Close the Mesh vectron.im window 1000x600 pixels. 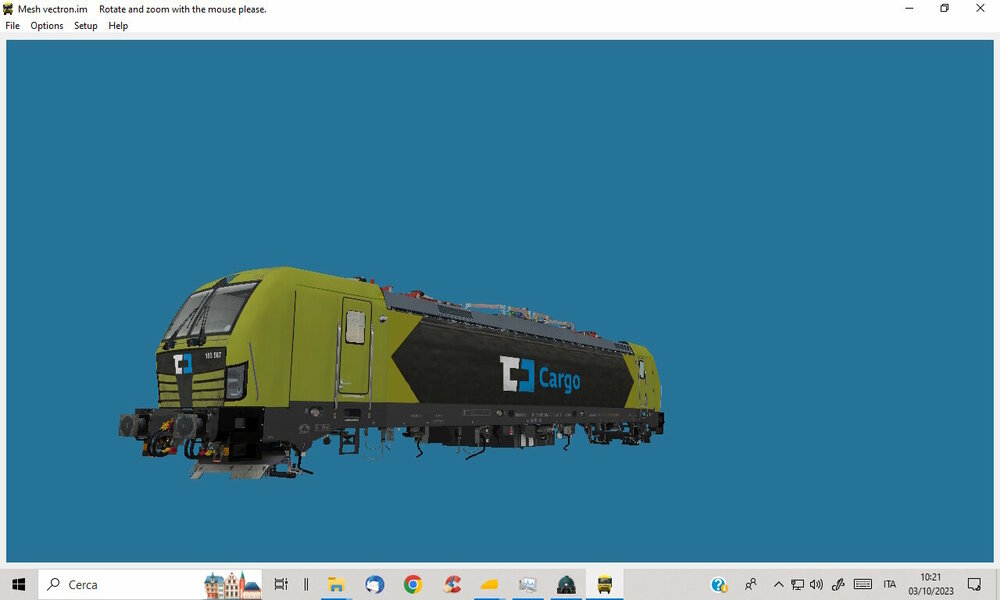click(x=980, y=8)
